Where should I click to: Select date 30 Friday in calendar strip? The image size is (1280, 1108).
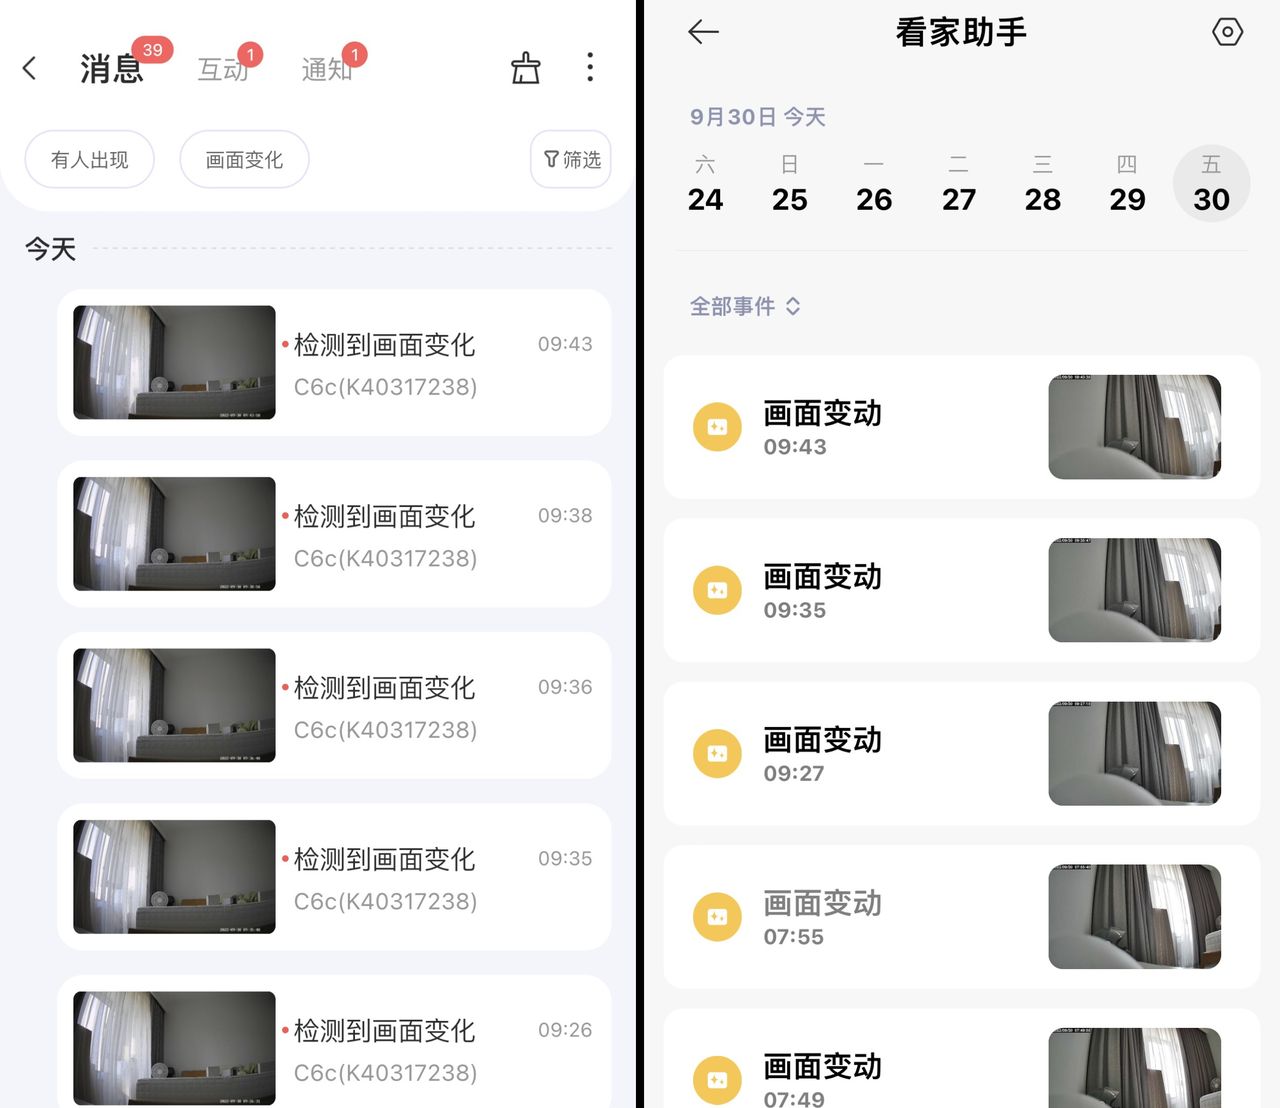pyautogui.click(x=1211, y=185)
